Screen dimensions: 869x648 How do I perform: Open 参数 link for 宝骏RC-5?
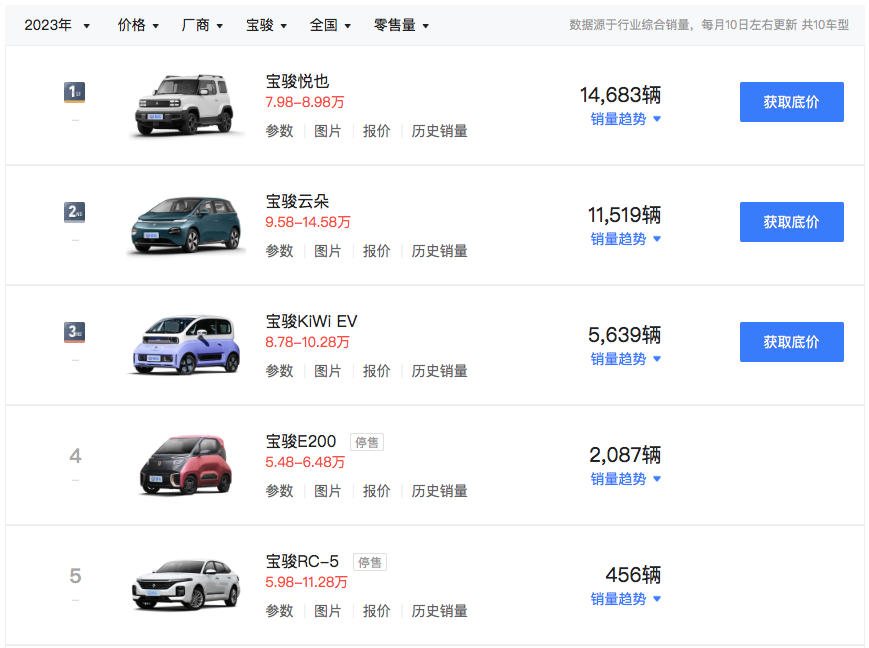279,611
